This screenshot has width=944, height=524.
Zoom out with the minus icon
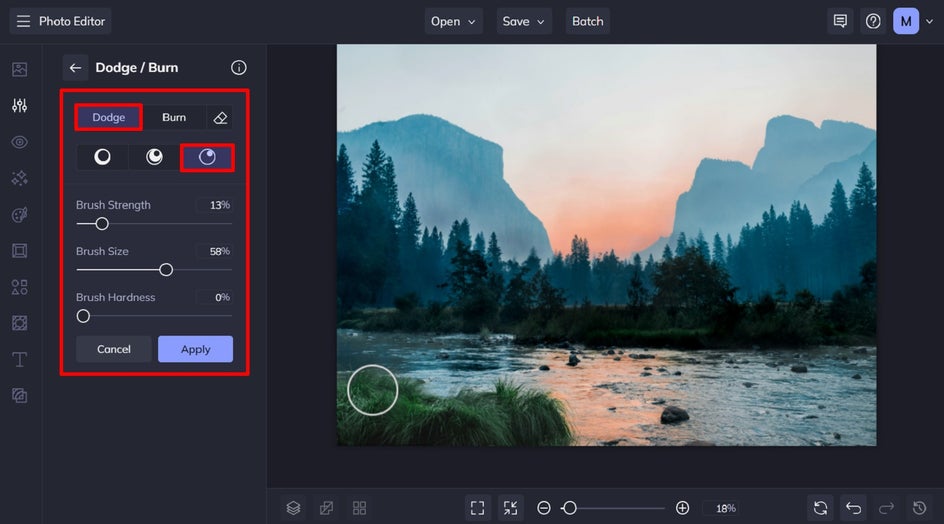(x=544, y=508)
